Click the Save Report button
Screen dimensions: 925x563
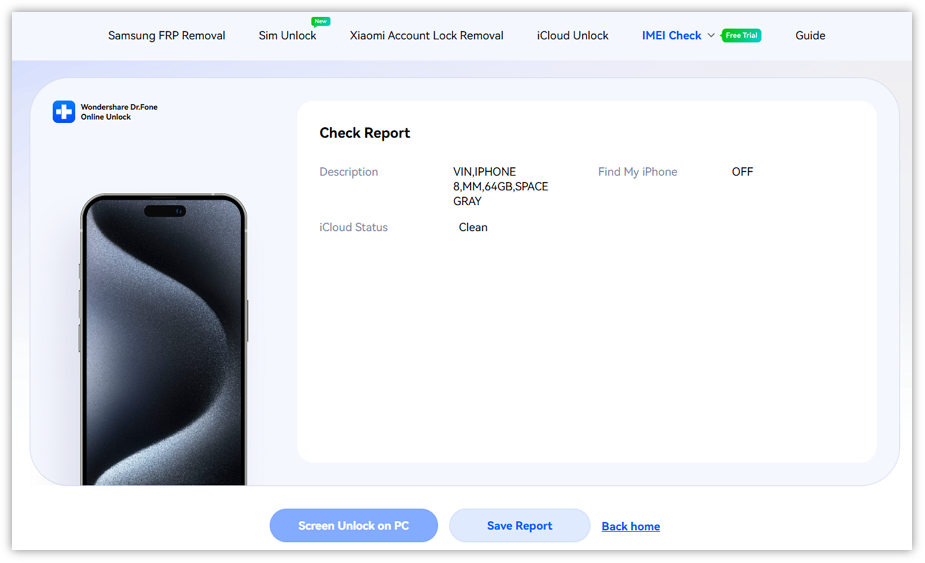click(519, 525)
